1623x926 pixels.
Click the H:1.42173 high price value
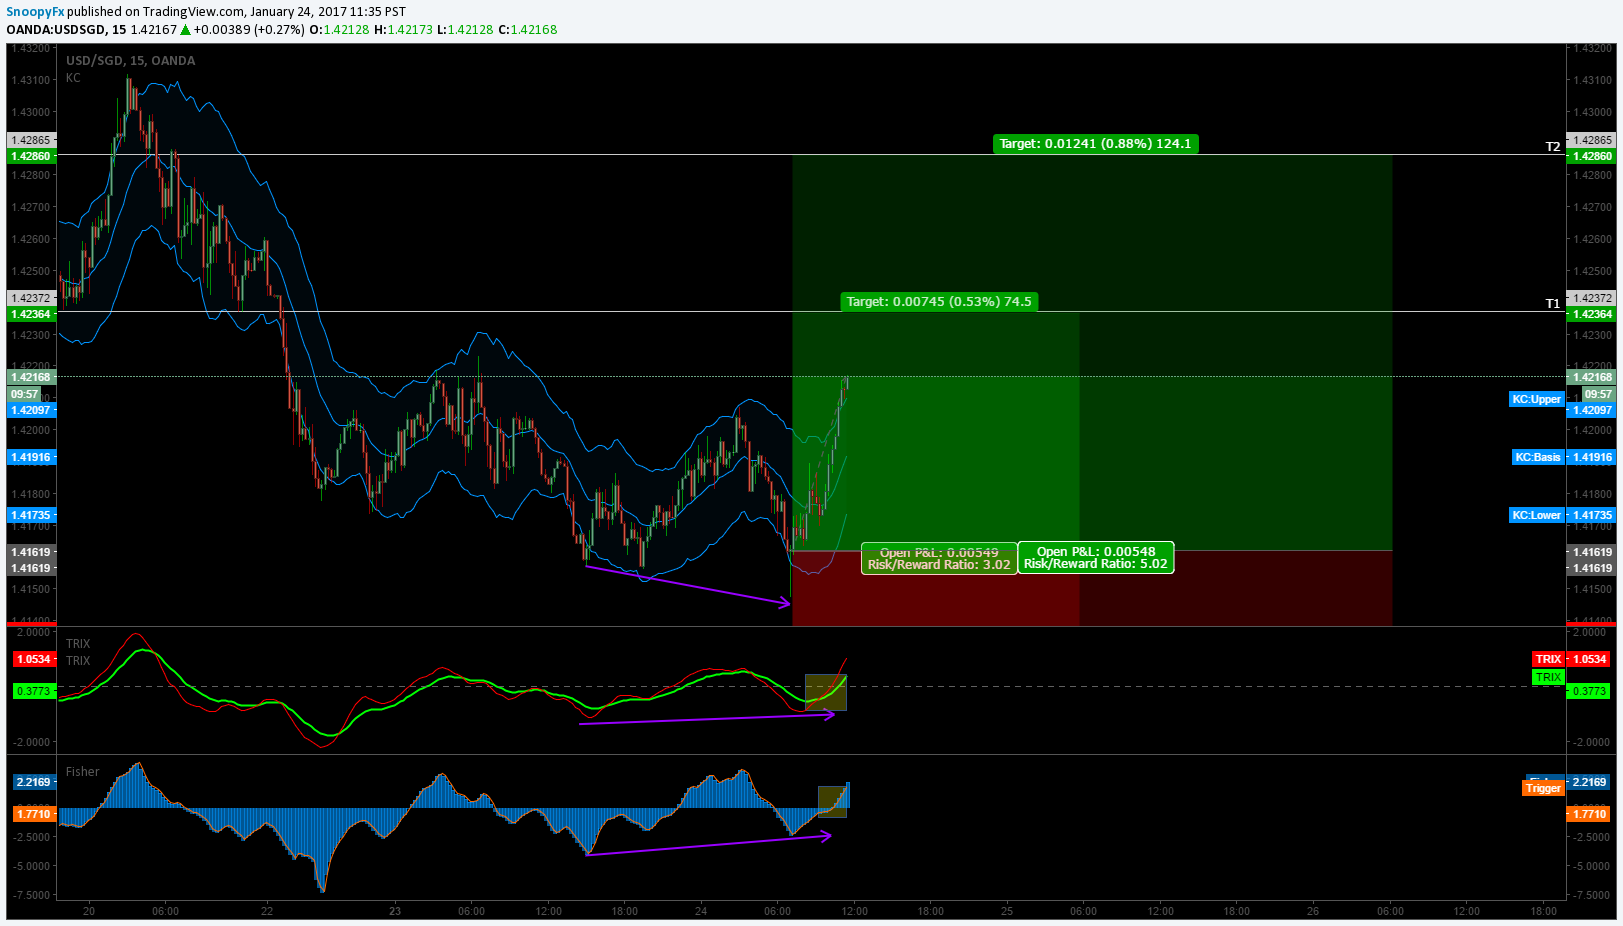[403, 29]
